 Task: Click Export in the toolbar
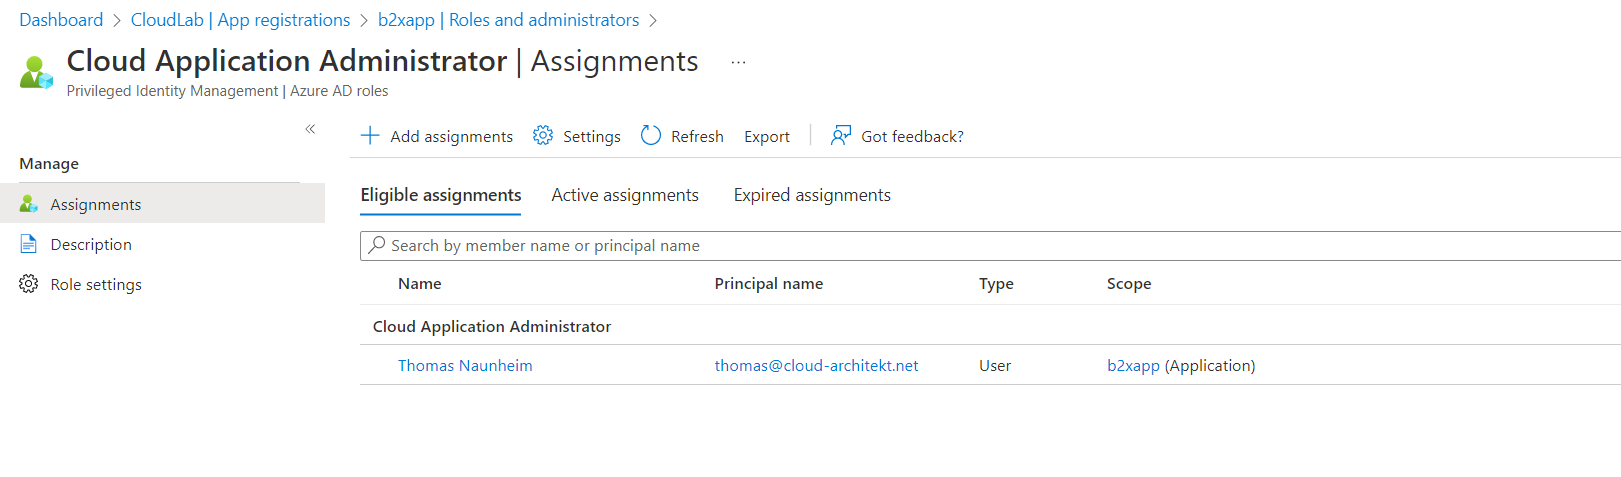tap(767, 136)
